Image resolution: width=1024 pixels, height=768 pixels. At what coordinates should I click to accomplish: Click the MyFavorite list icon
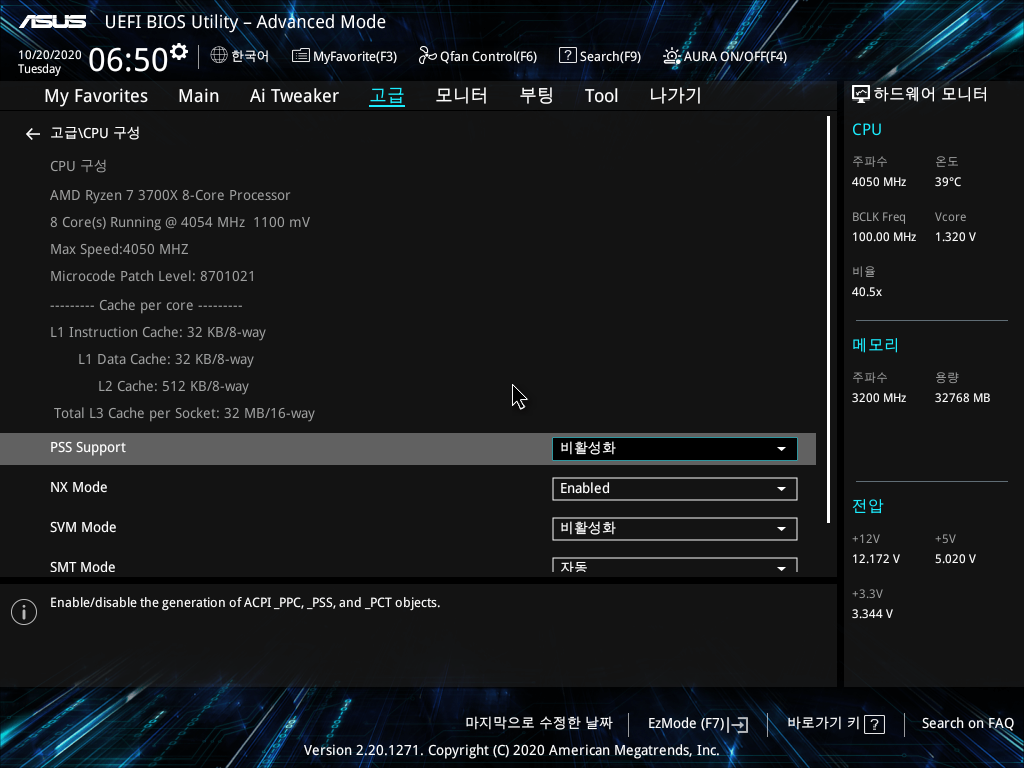(x=300, y=56)
